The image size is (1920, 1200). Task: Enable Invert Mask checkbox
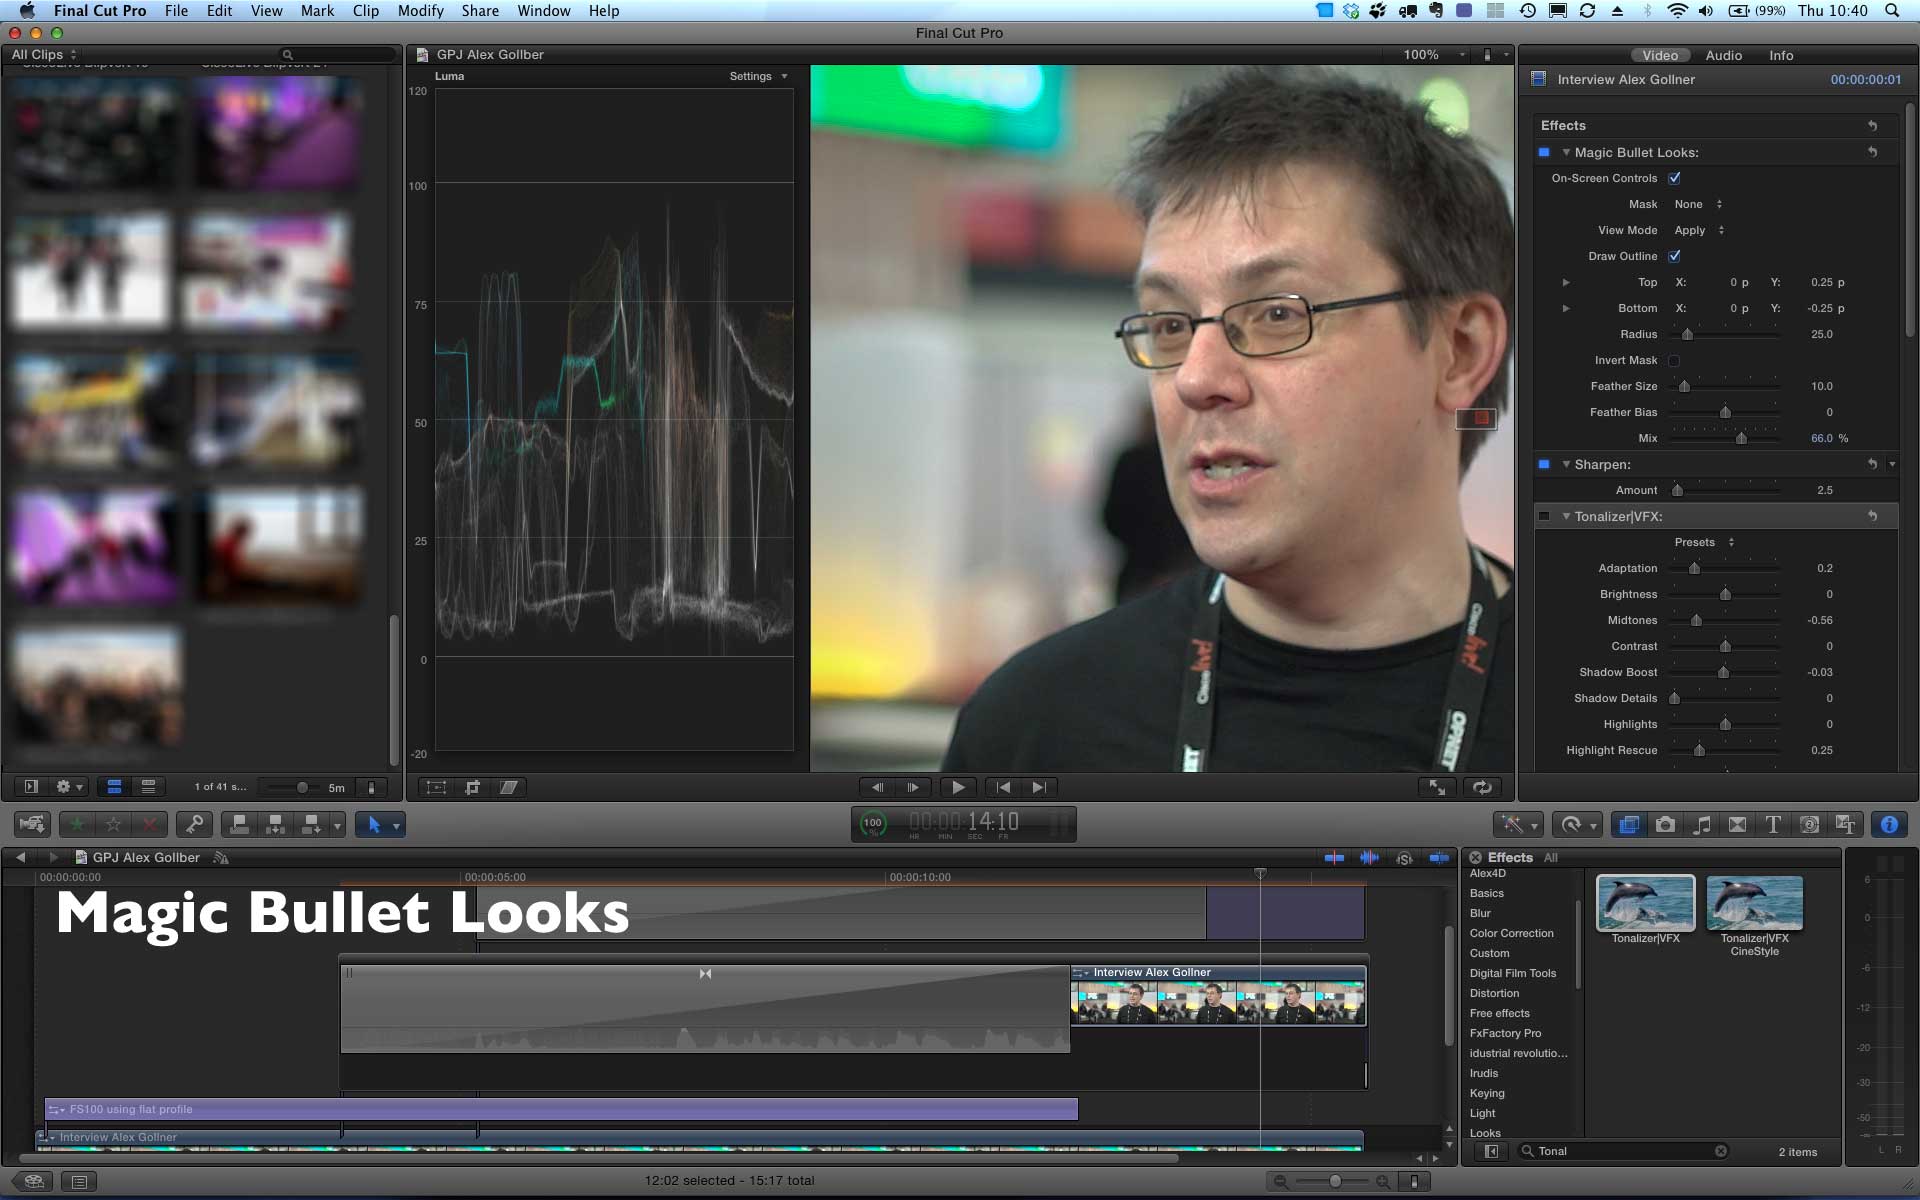point(1674,360)
